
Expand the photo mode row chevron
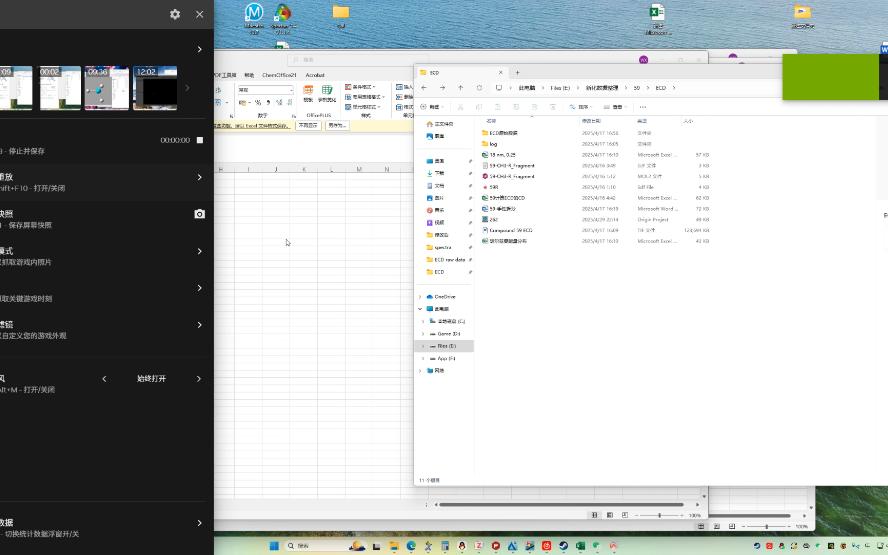pos(199,251)
